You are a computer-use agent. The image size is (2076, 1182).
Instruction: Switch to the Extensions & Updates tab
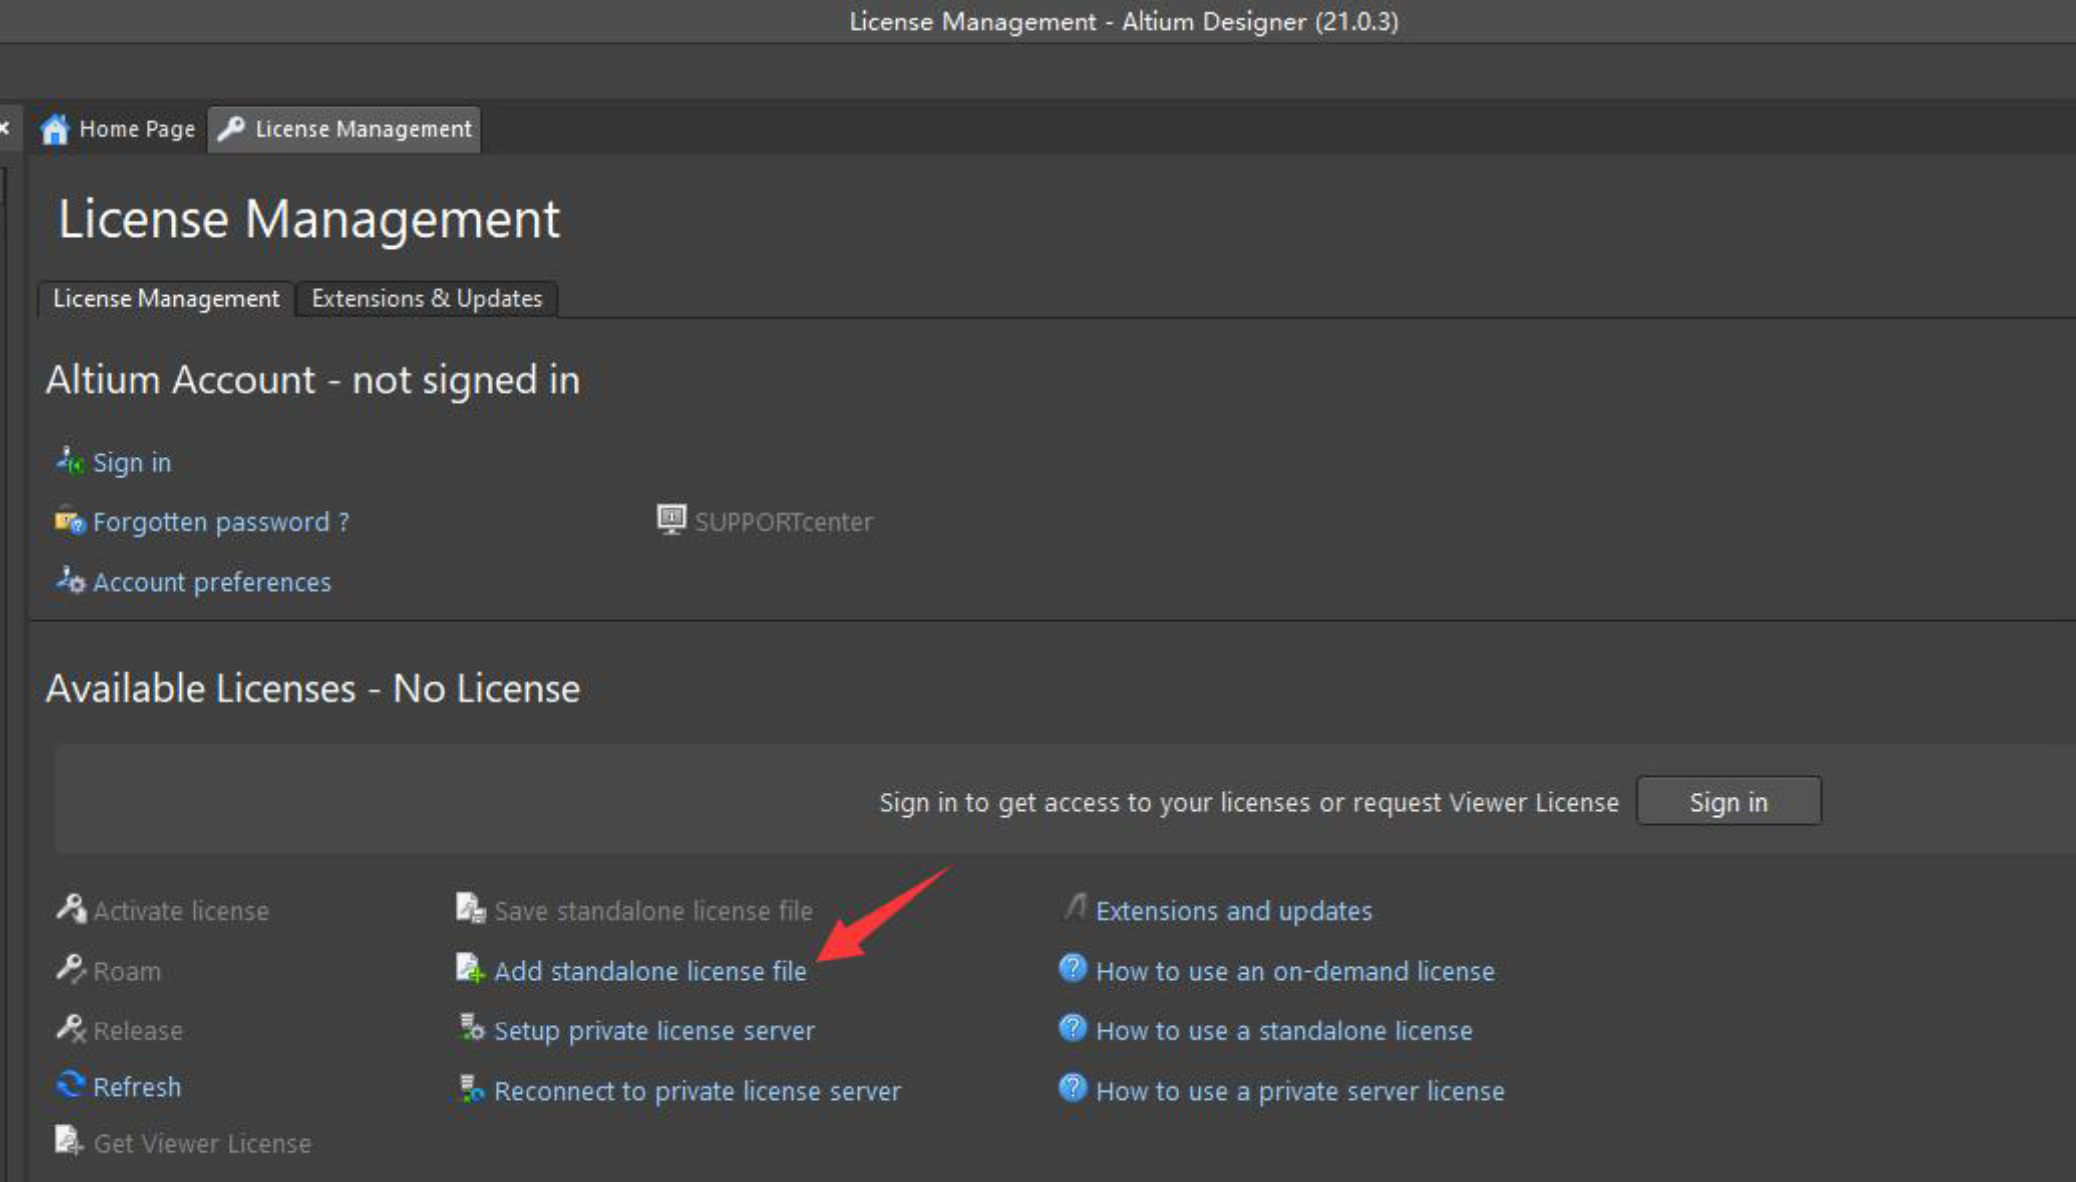pos(427,298)
